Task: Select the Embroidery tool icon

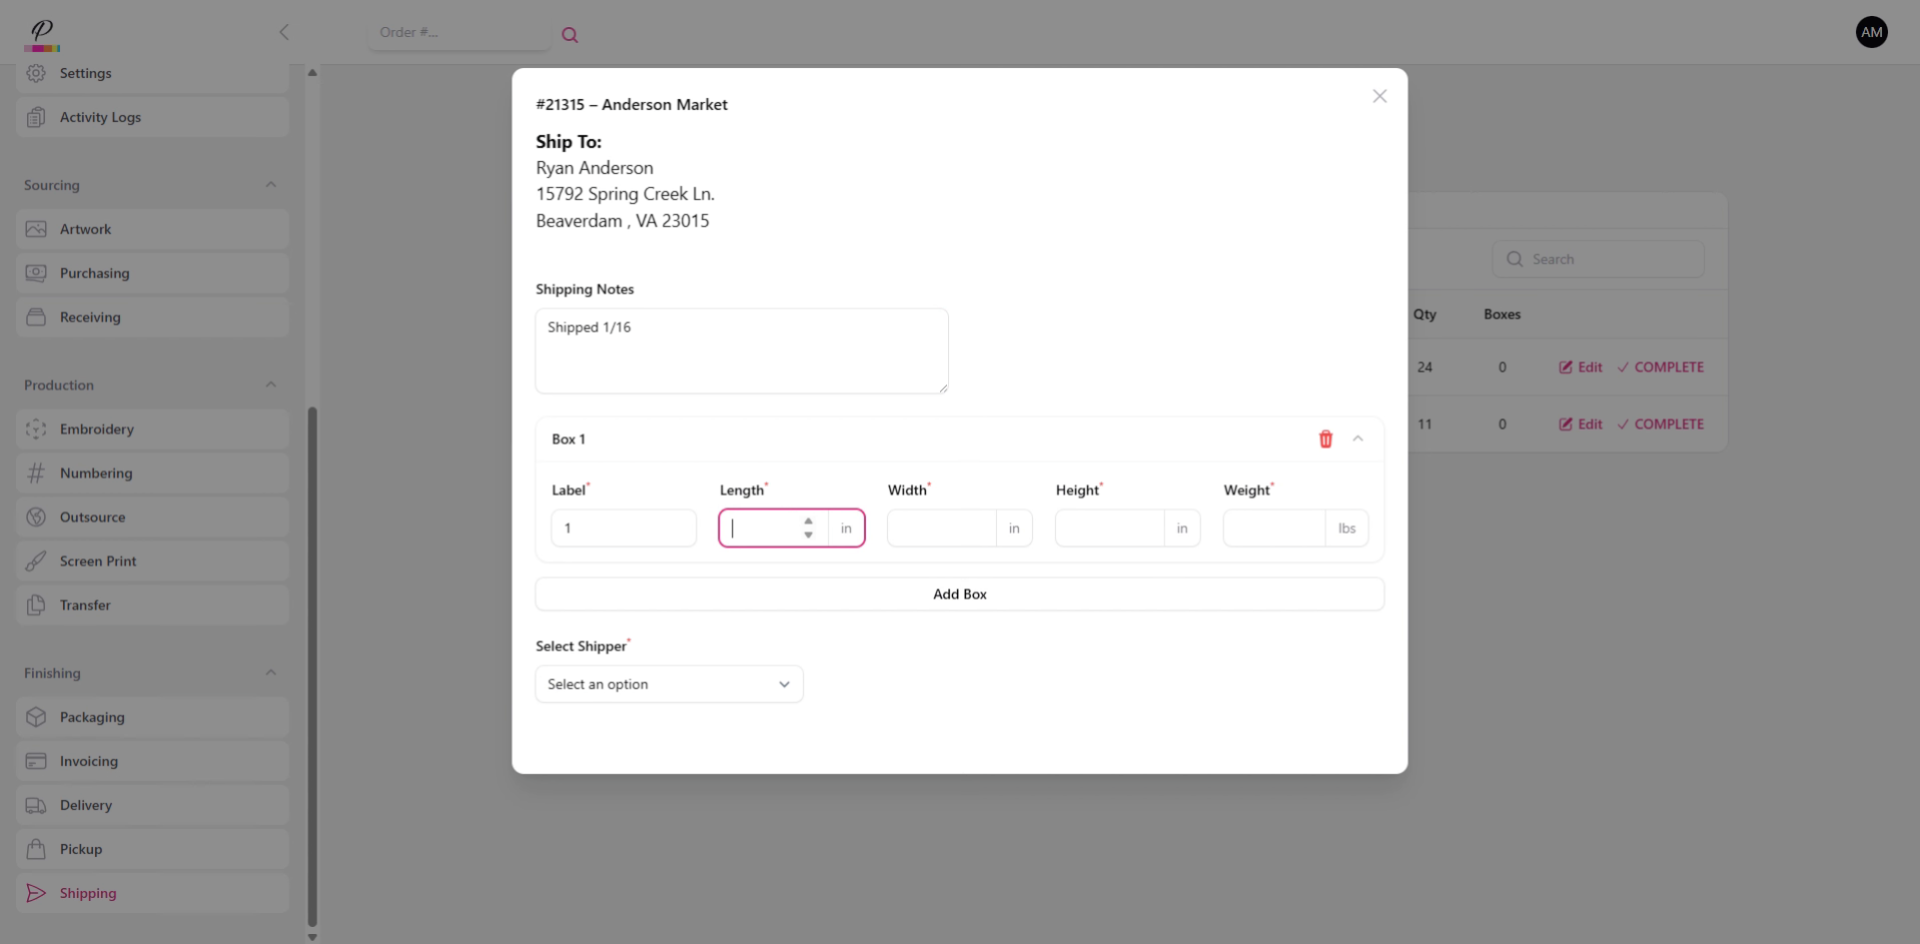Action: click(x=36, y=429)
